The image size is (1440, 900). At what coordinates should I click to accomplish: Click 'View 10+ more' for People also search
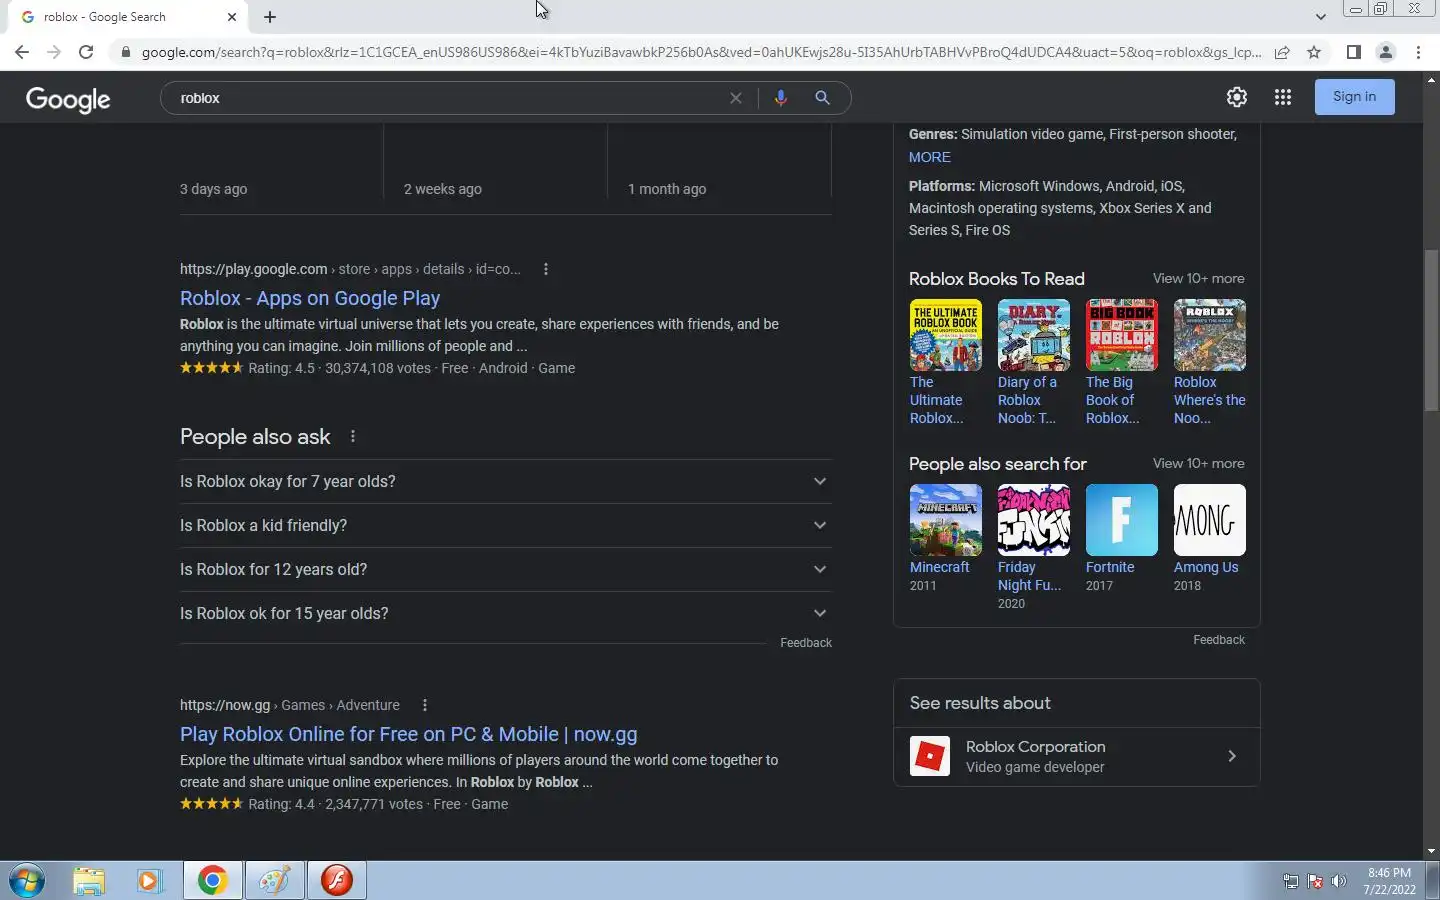1198,464
